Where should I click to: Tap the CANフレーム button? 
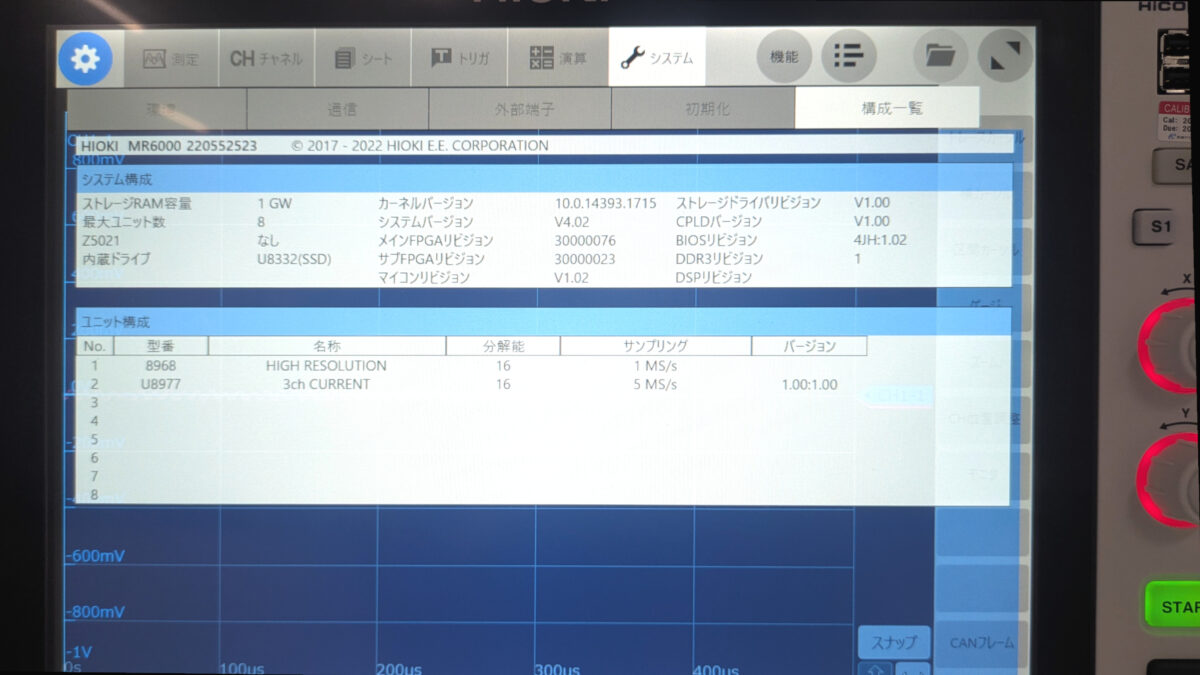point(981,643)
